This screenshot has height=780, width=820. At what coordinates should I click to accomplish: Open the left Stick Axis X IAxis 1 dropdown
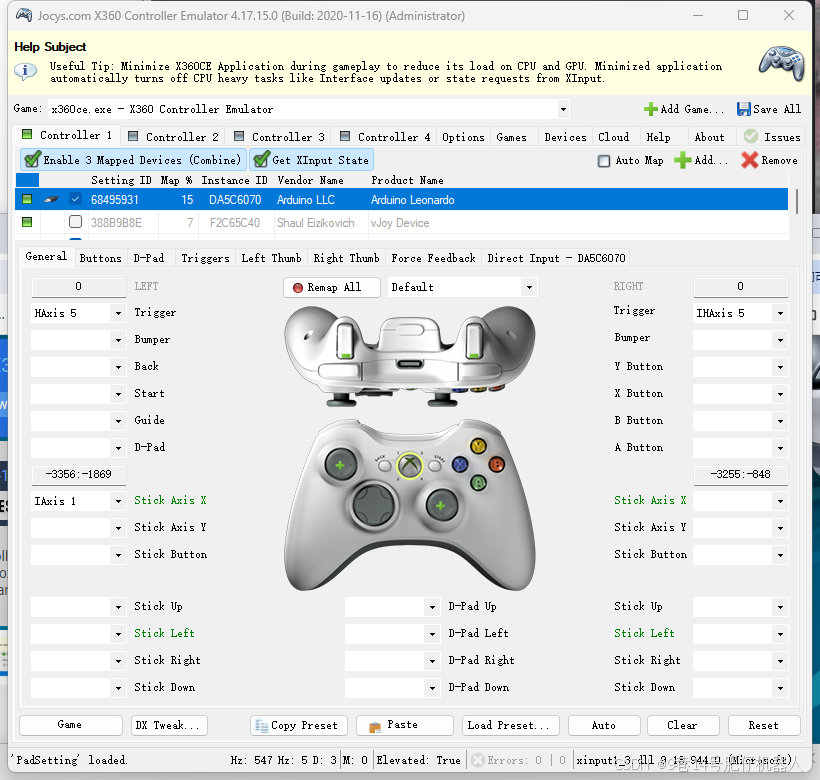coord(118,501)
